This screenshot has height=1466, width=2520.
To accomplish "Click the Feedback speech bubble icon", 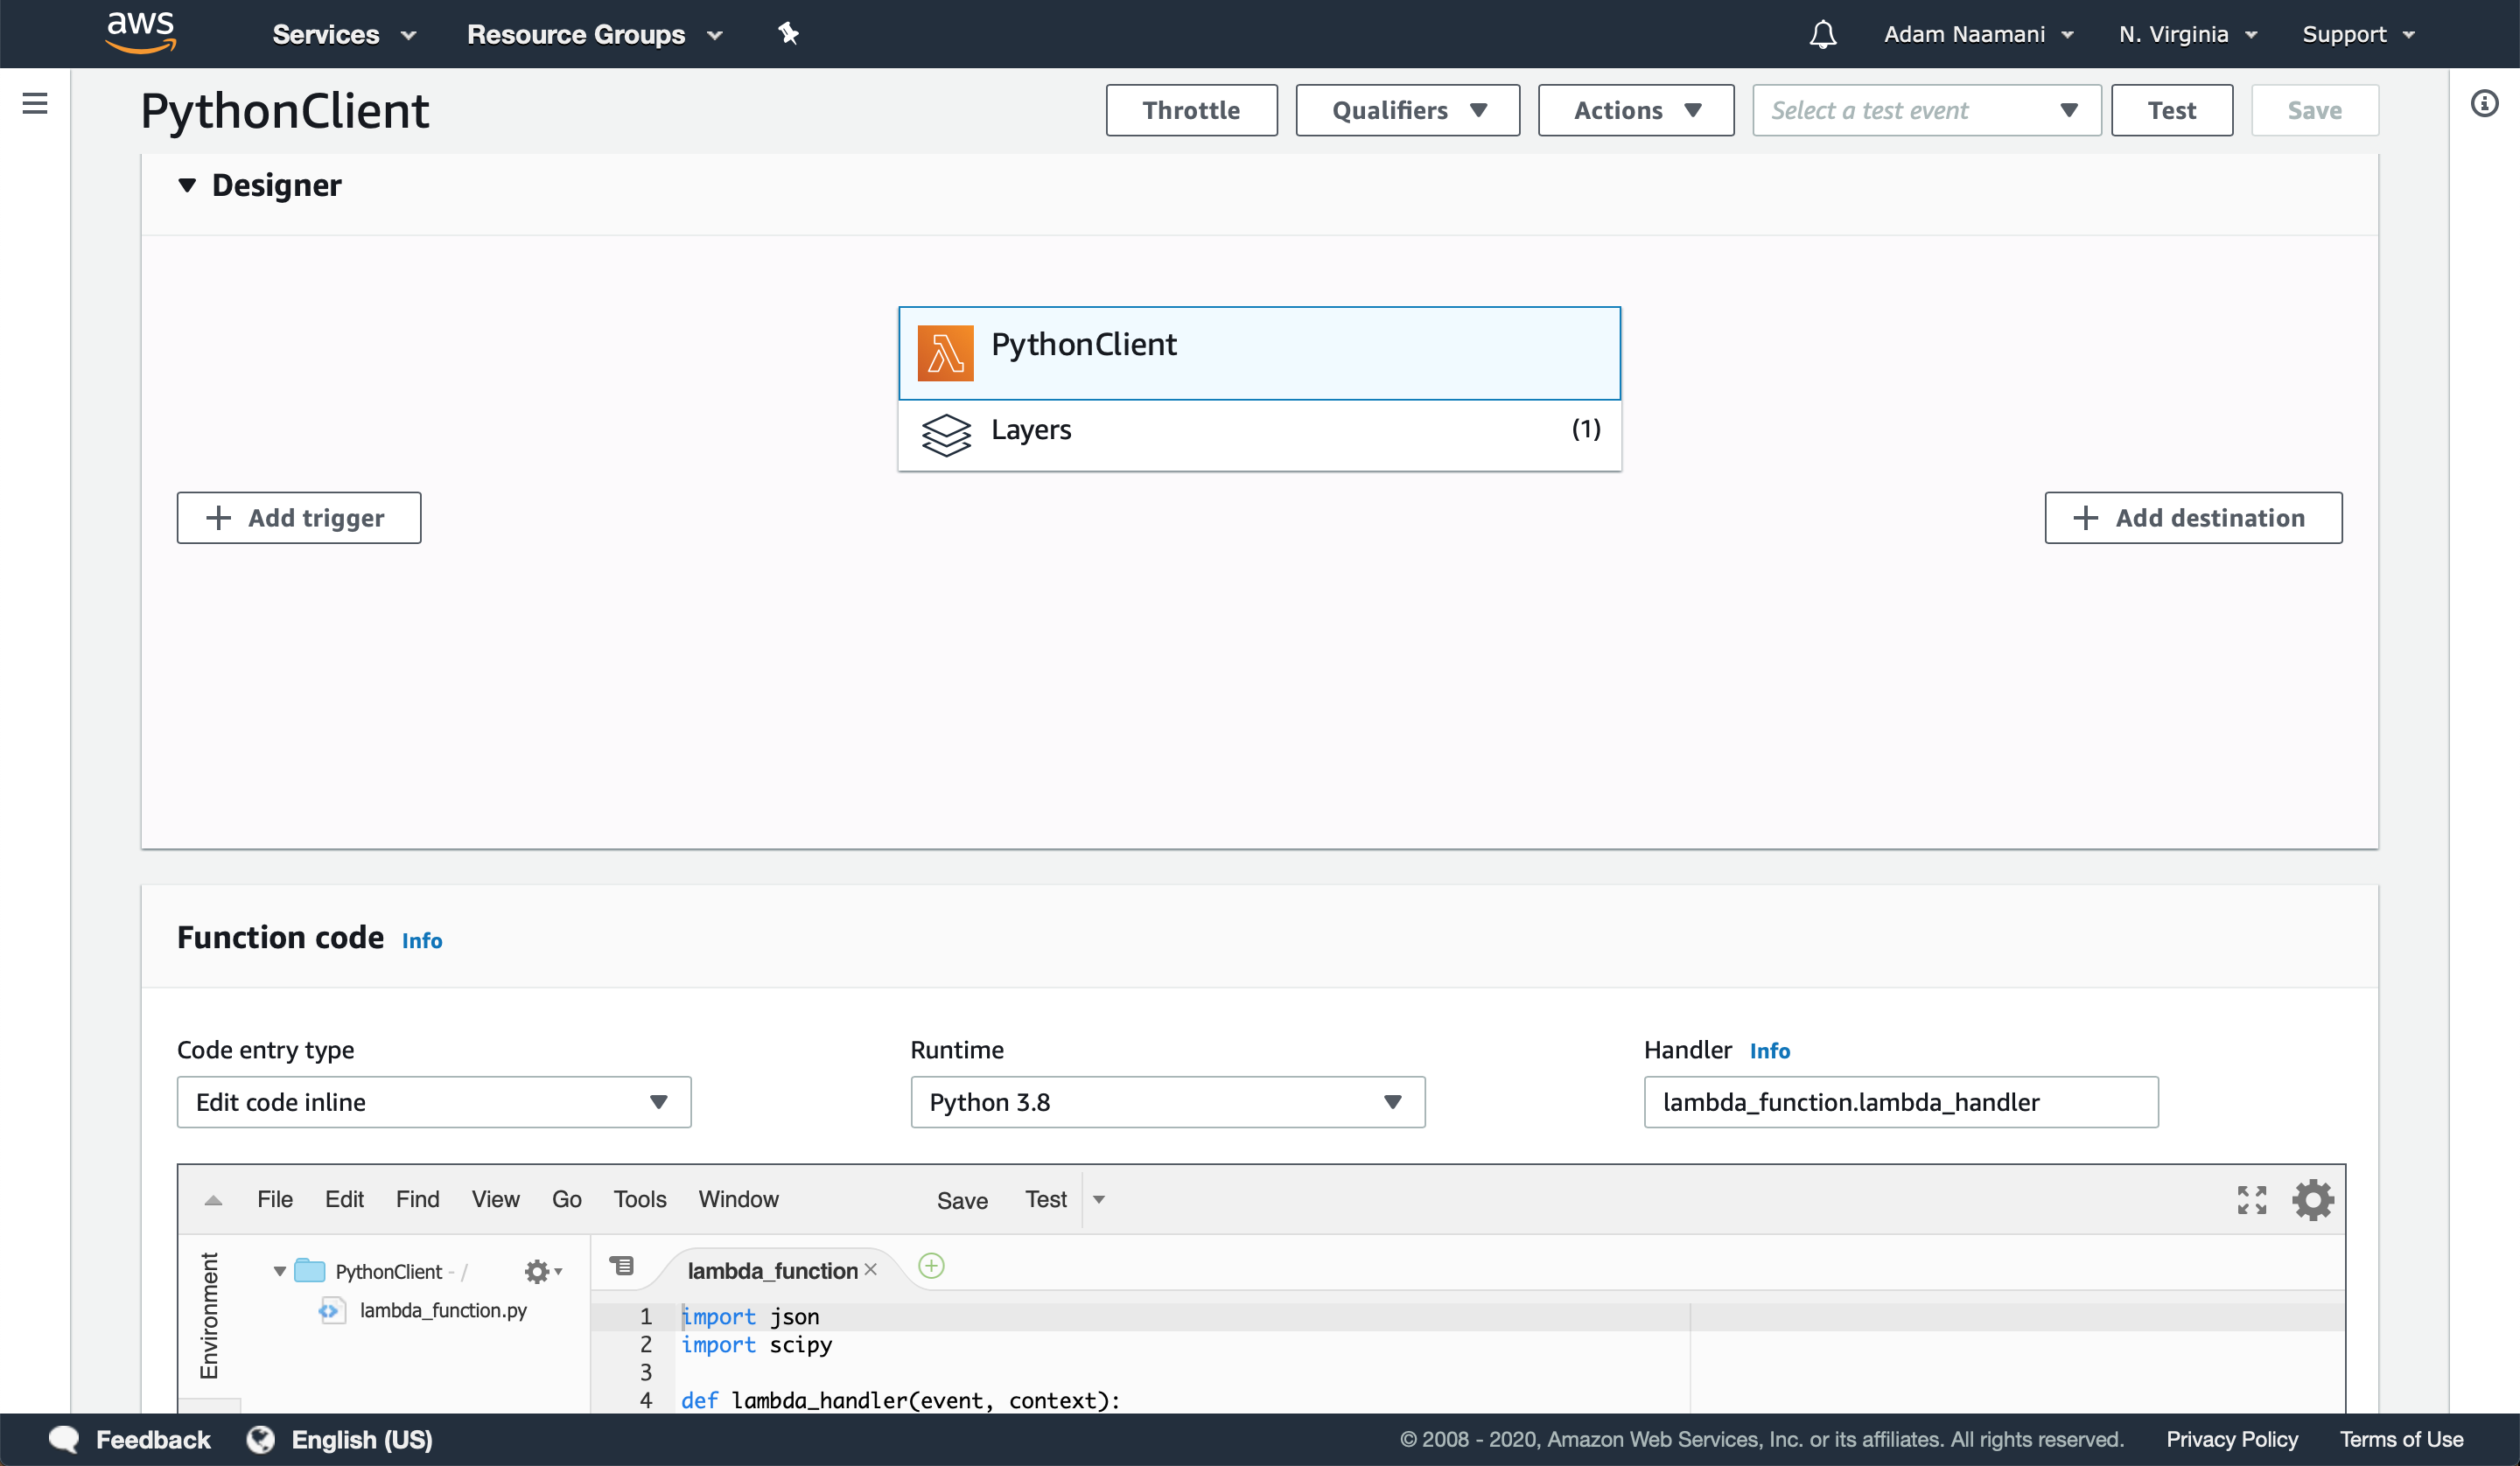I will coord(62,1439).
